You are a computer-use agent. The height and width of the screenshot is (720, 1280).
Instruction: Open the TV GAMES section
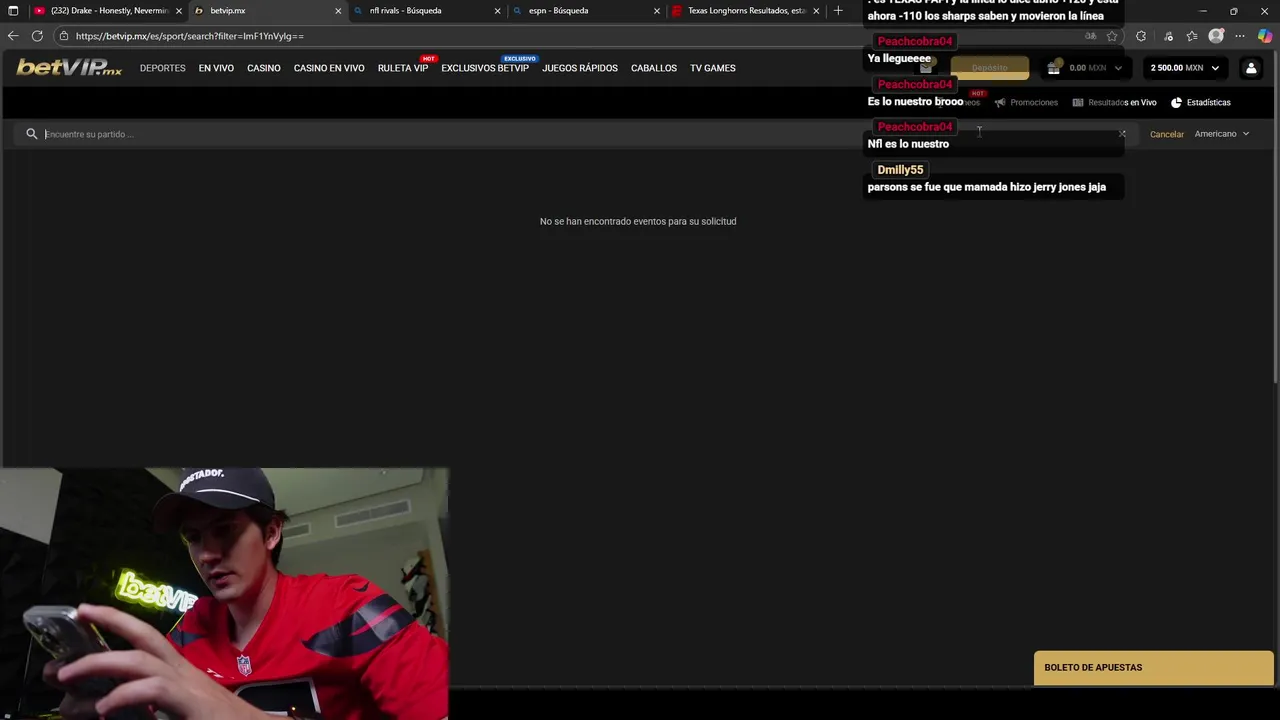pos(713,68)
